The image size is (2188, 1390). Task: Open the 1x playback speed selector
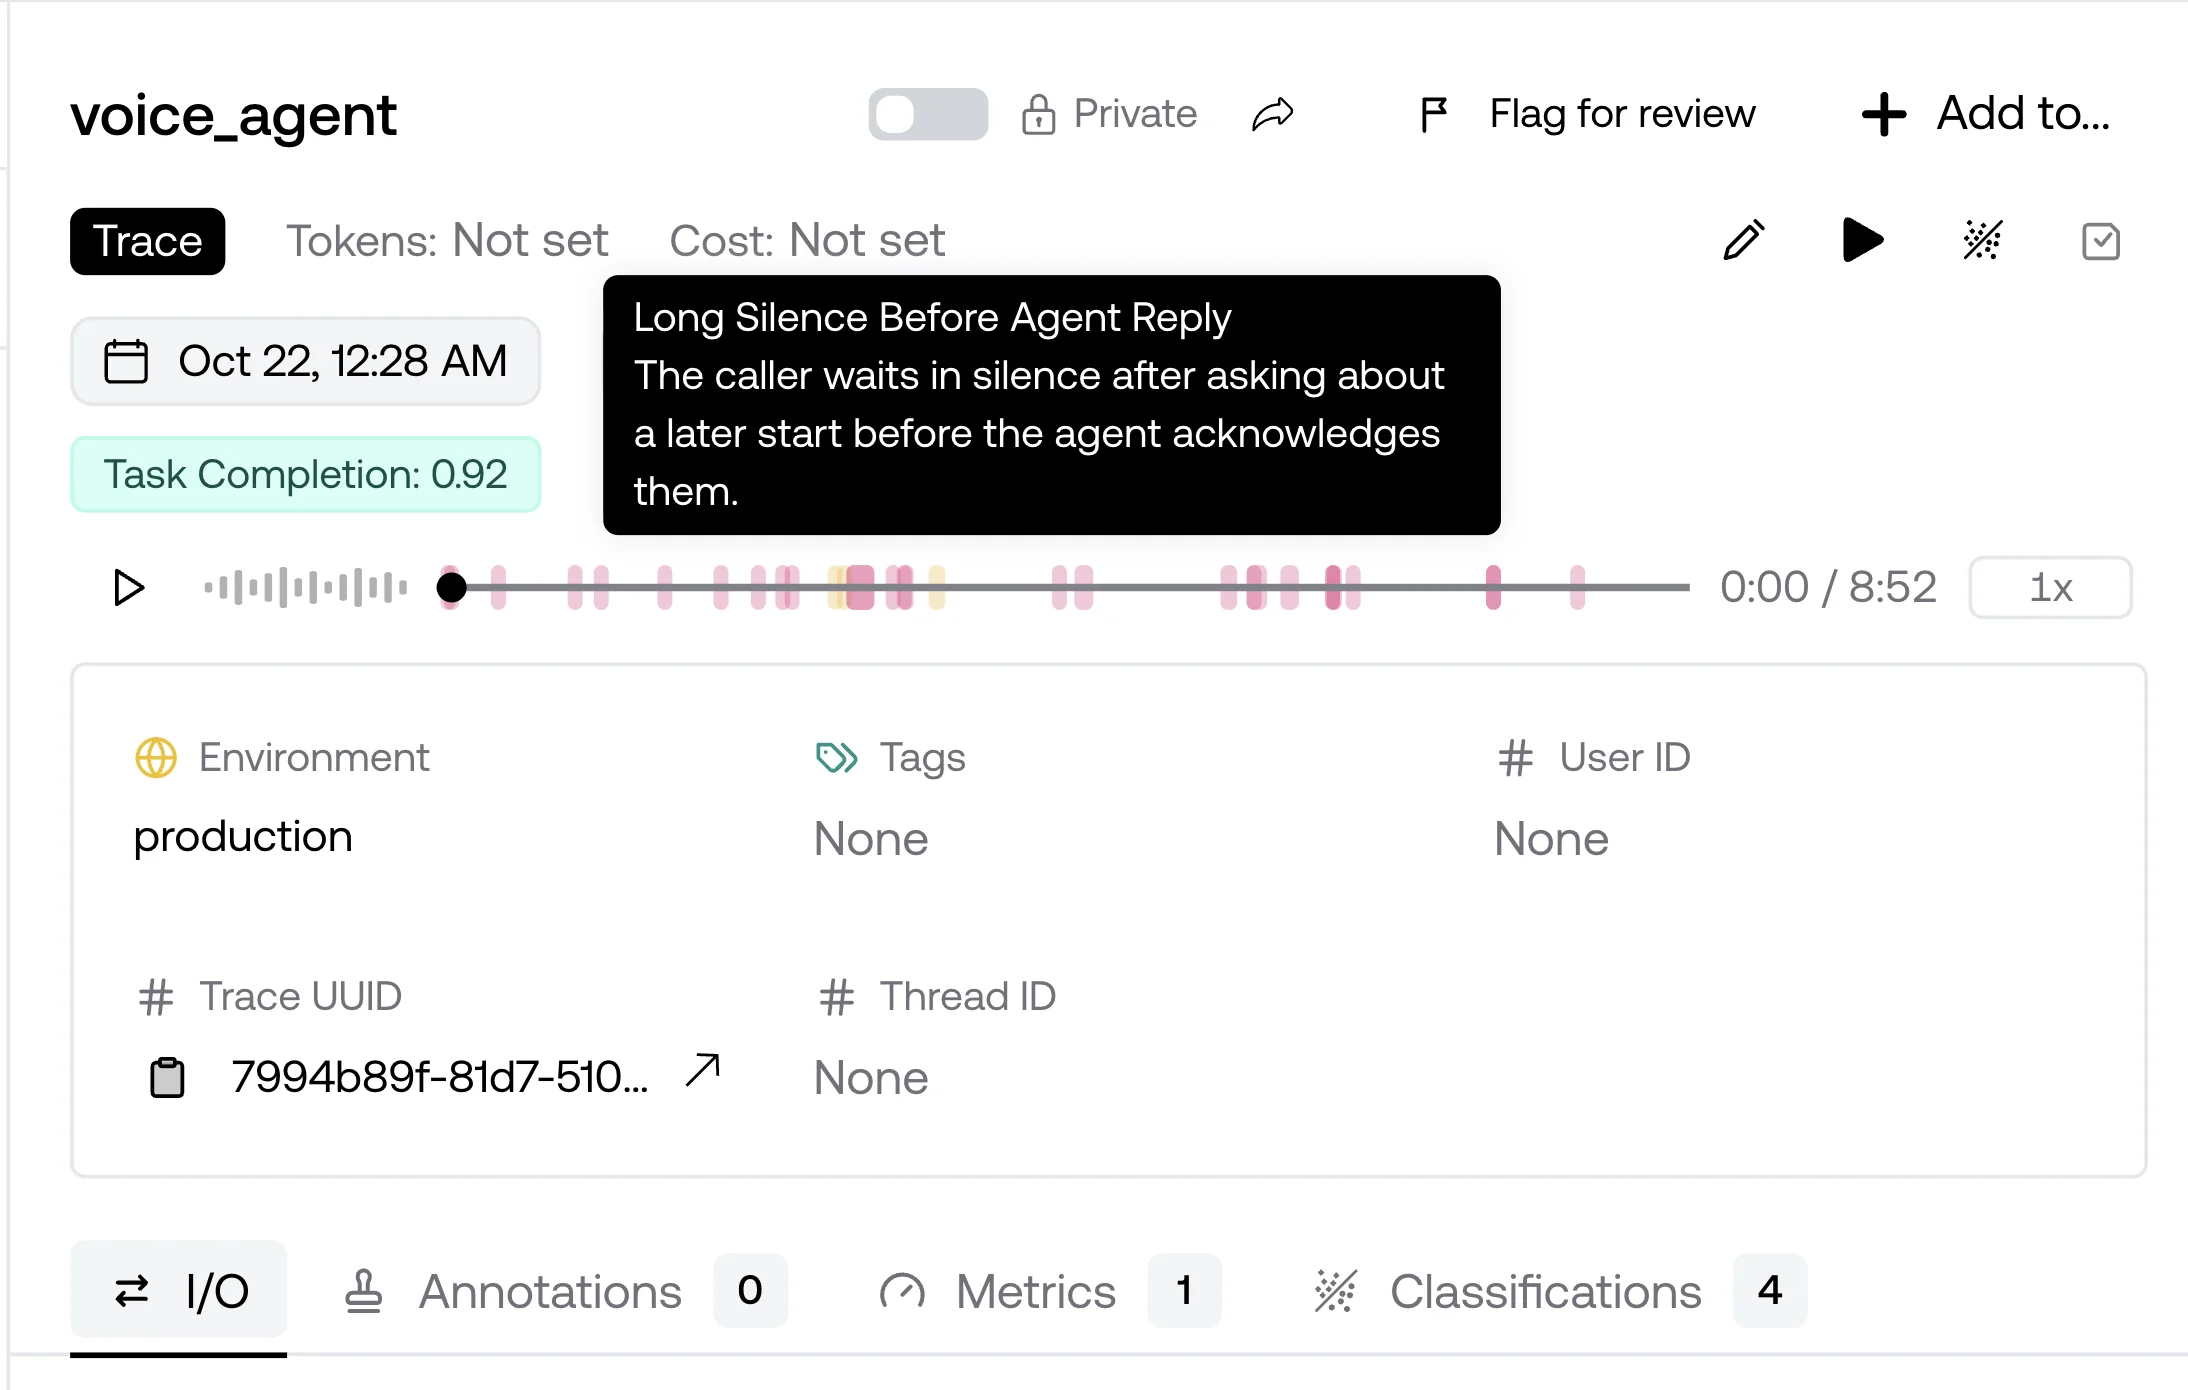click(2050, 588)
